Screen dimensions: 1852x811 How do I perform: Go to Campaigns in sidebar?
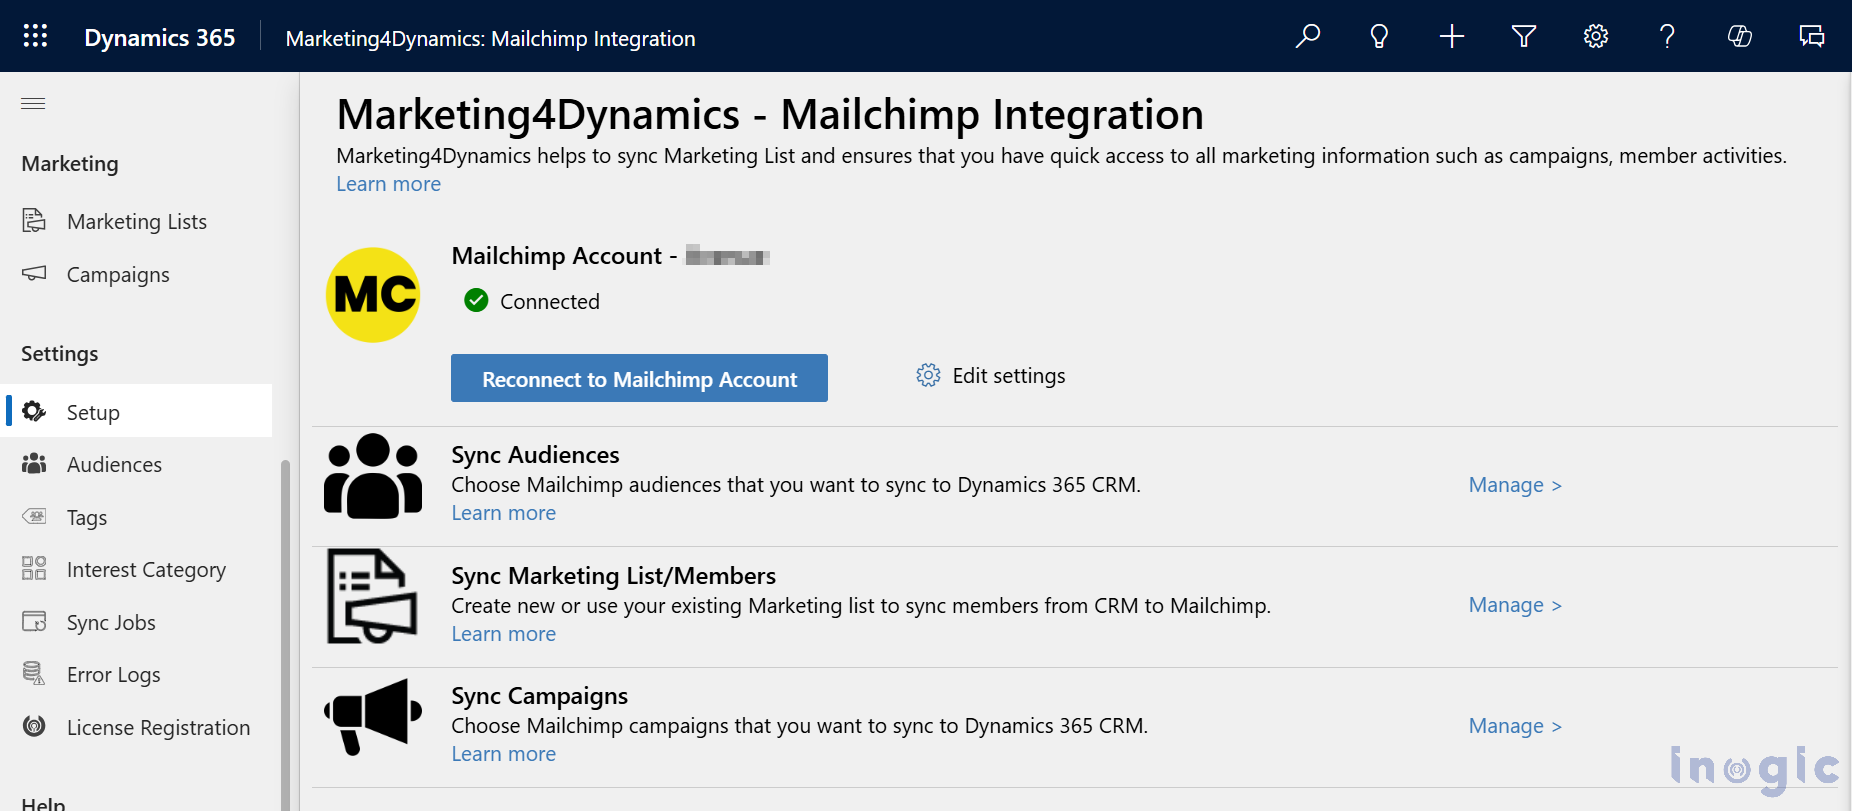tap(118, 275)
